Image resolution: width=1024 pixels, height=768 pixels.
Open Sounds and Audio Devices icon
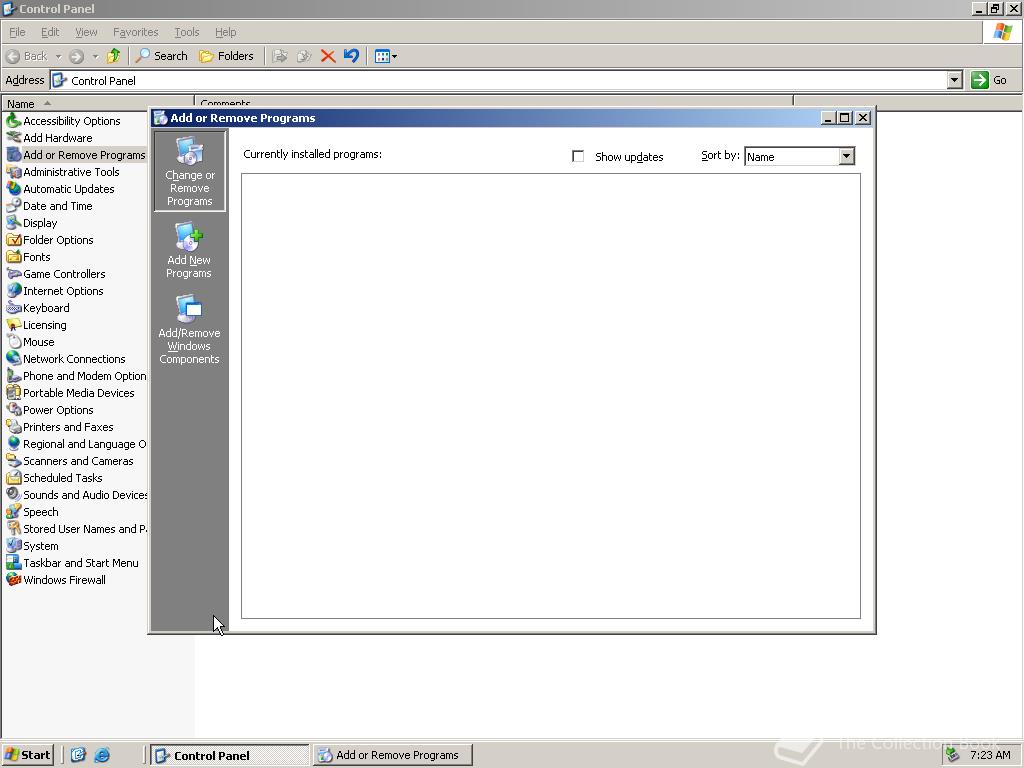pyautogui.click(x=14, y=494)
